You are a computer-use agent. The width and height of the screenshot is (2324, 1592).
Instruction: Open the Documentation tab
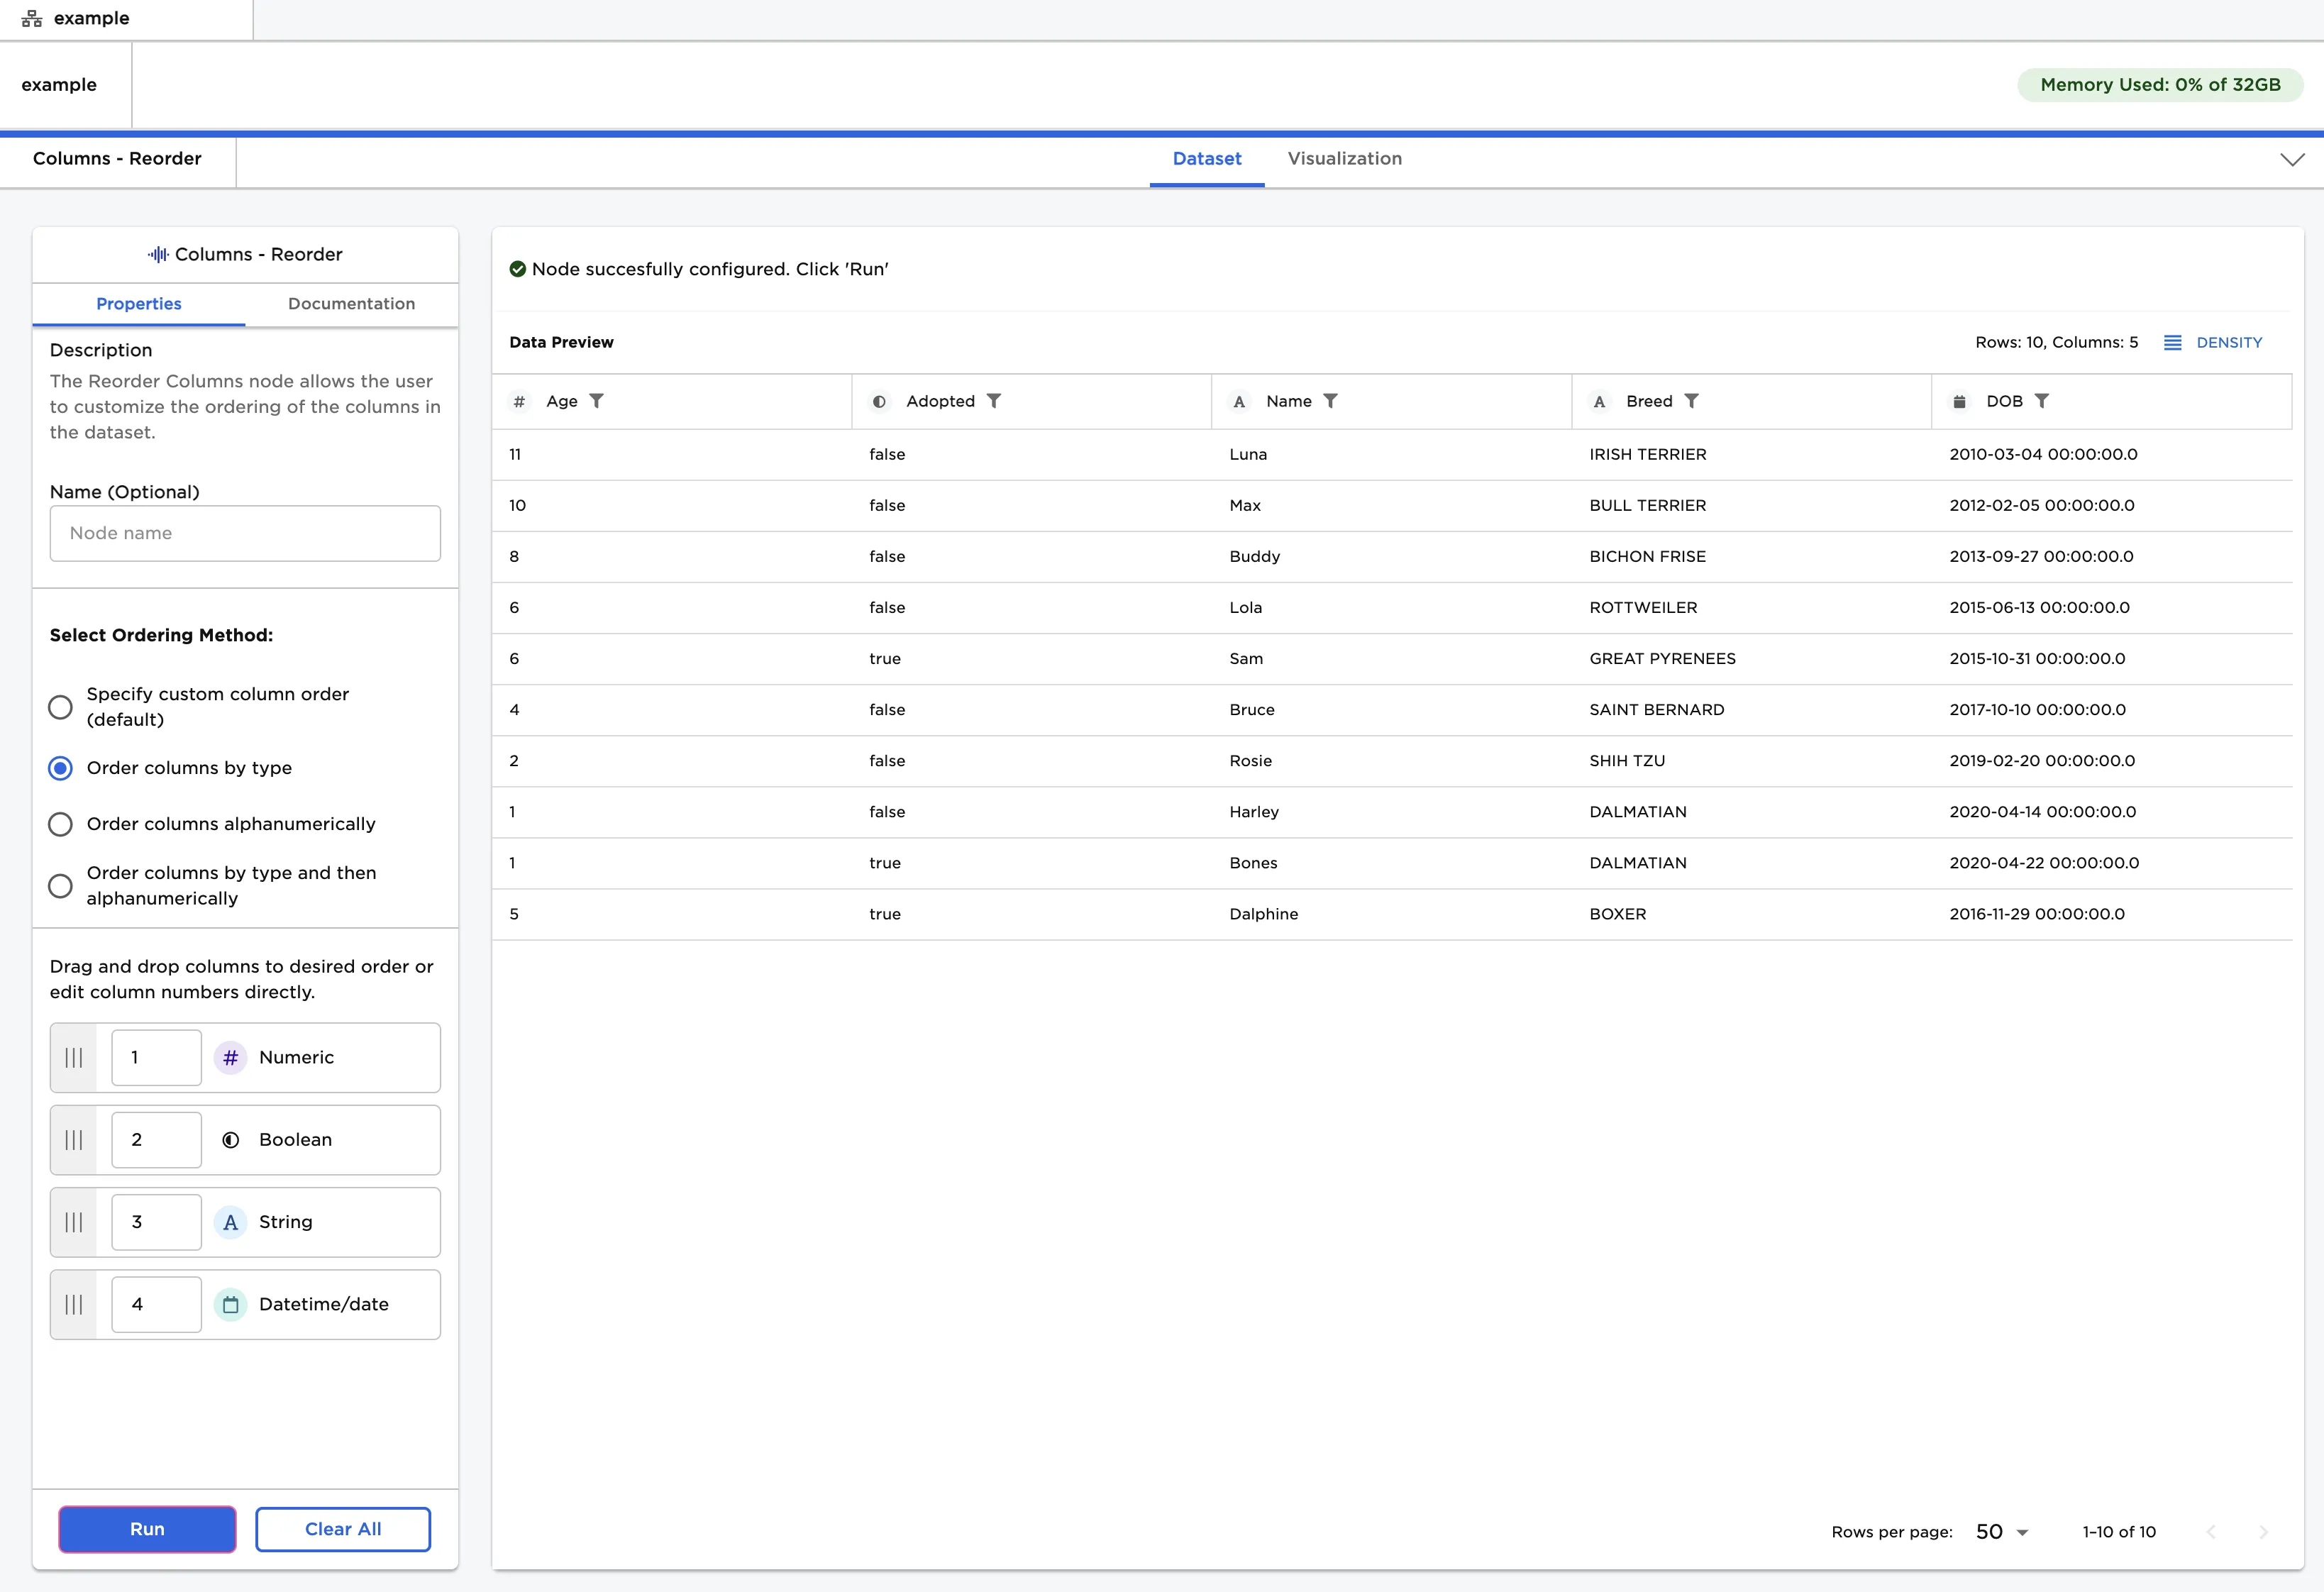(351, 304)
